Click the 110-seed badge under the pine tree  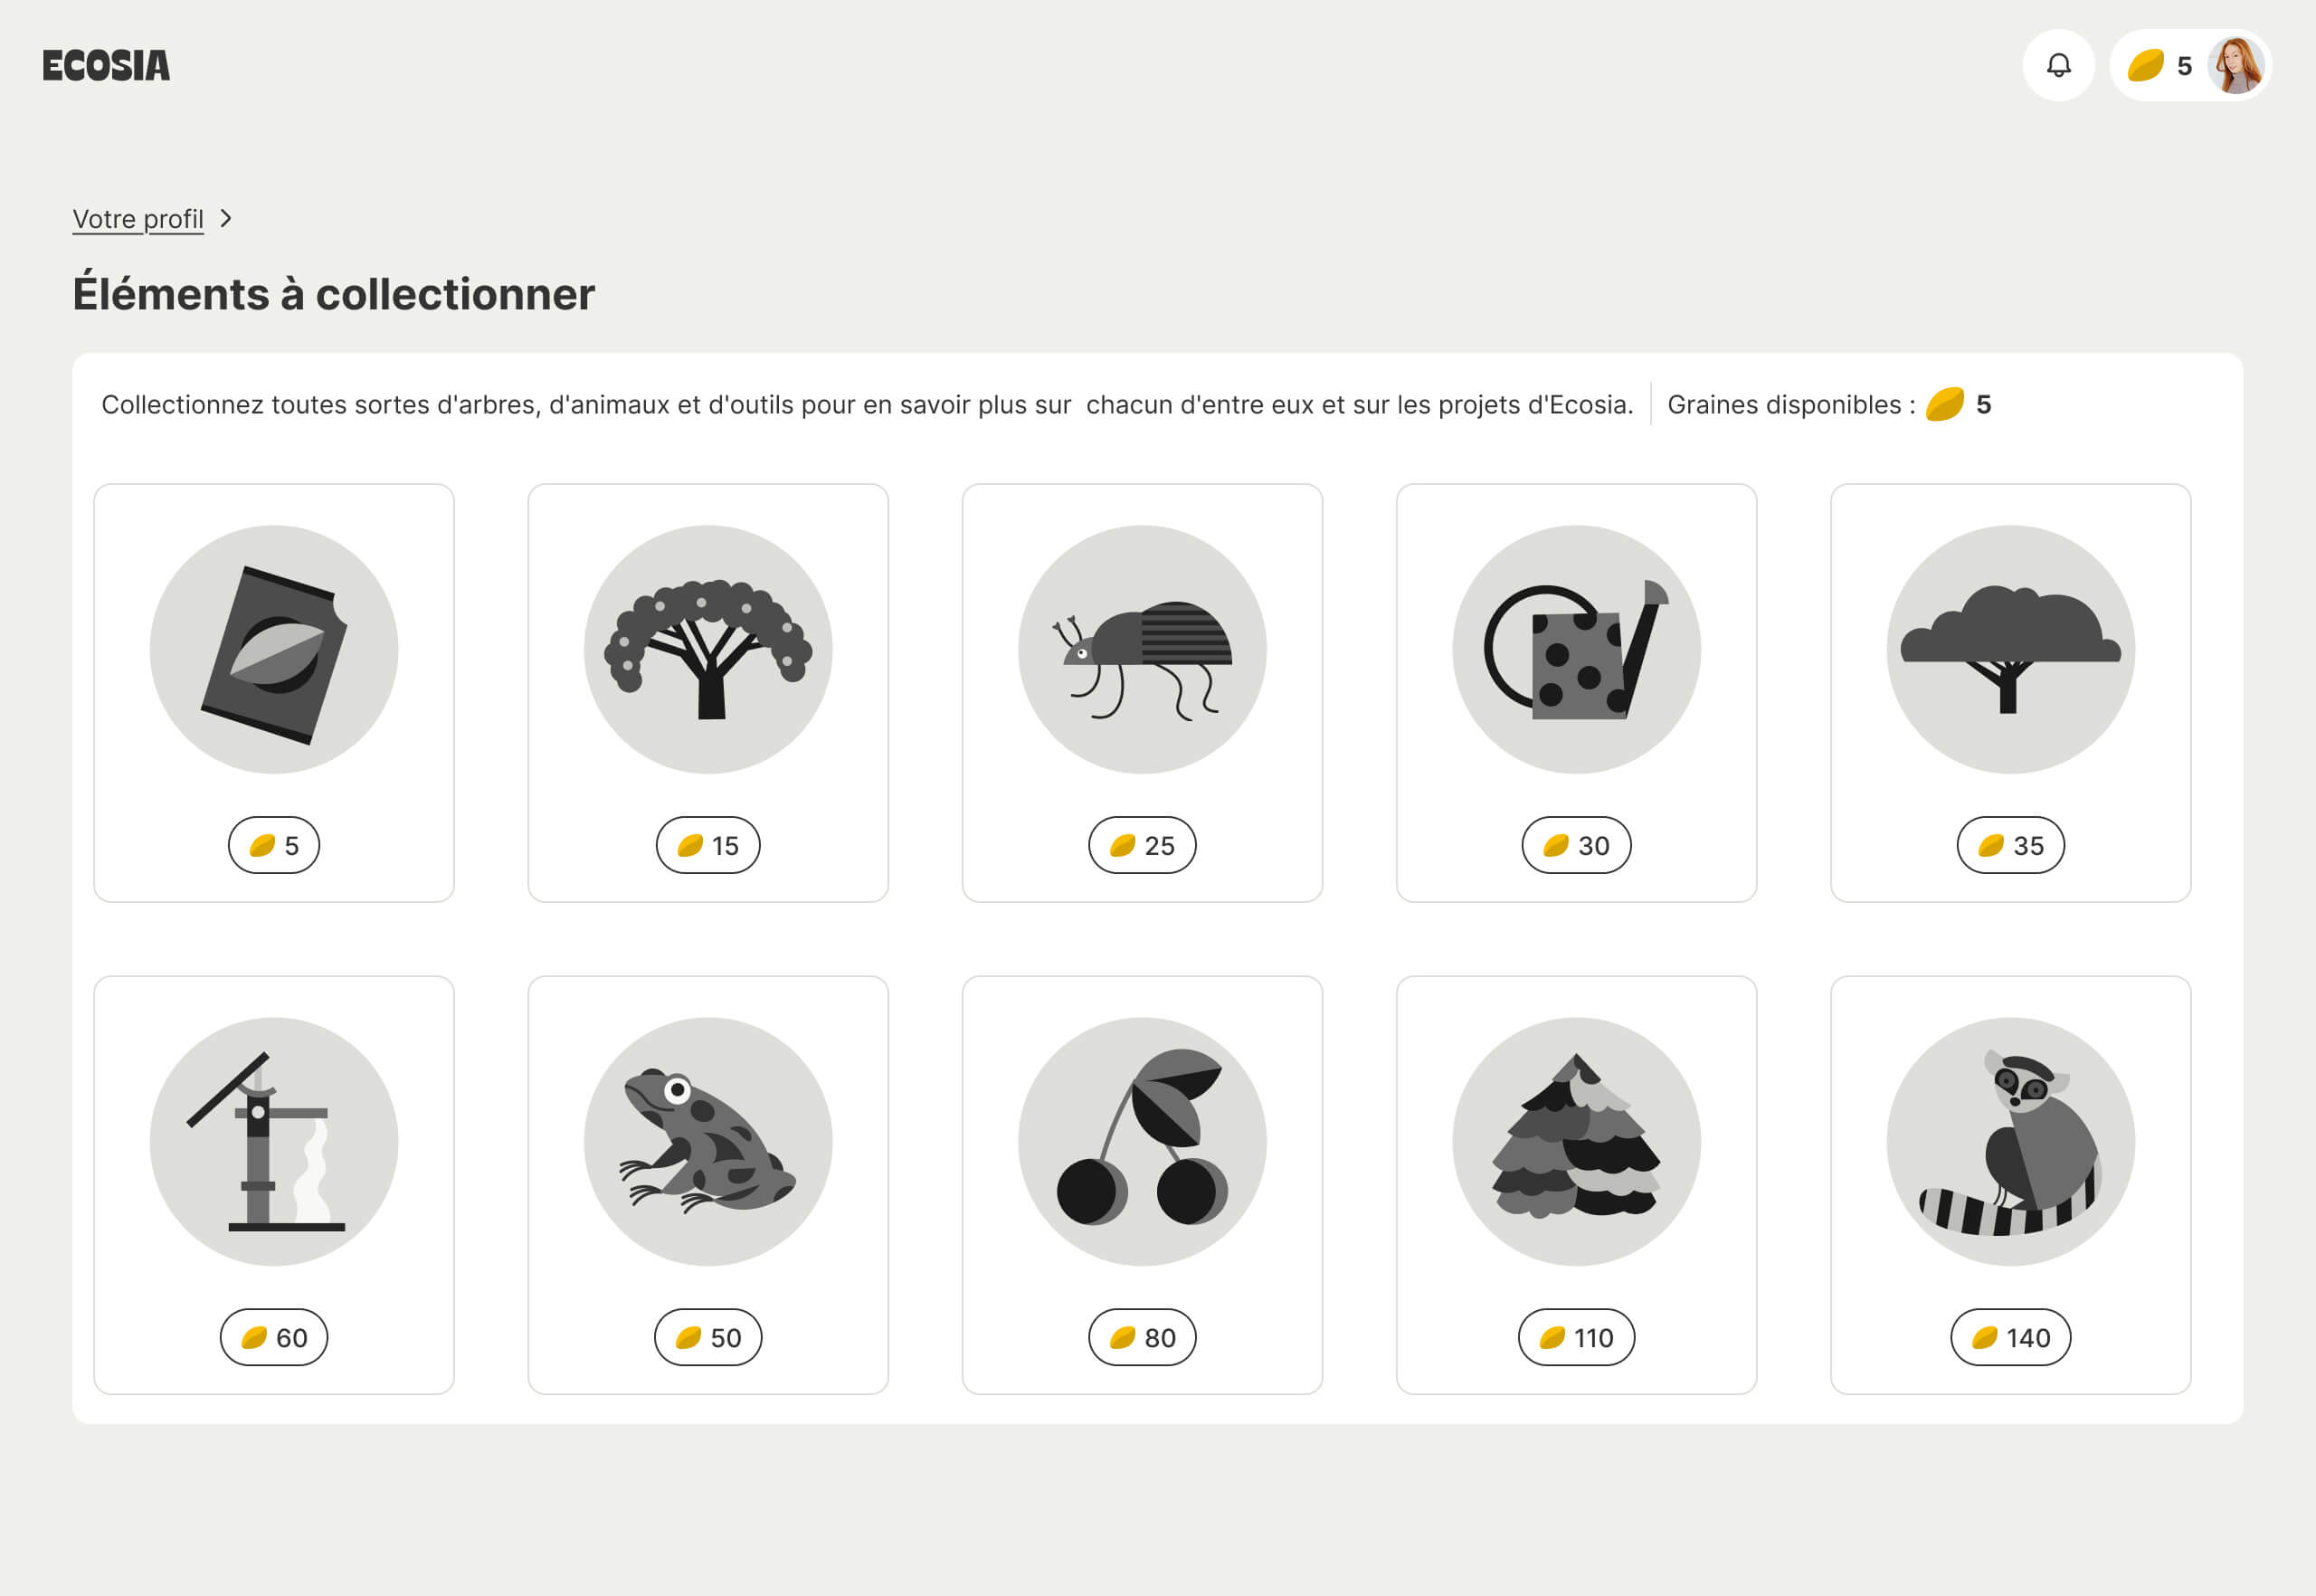tap(1576, 1337)
